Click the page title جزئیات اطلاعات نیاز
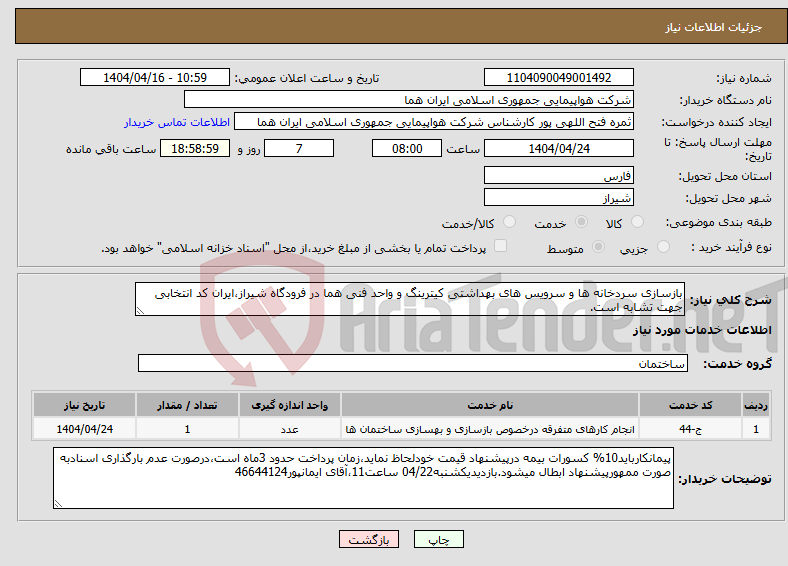The image size is (788, 566). (x=714, y=27)
